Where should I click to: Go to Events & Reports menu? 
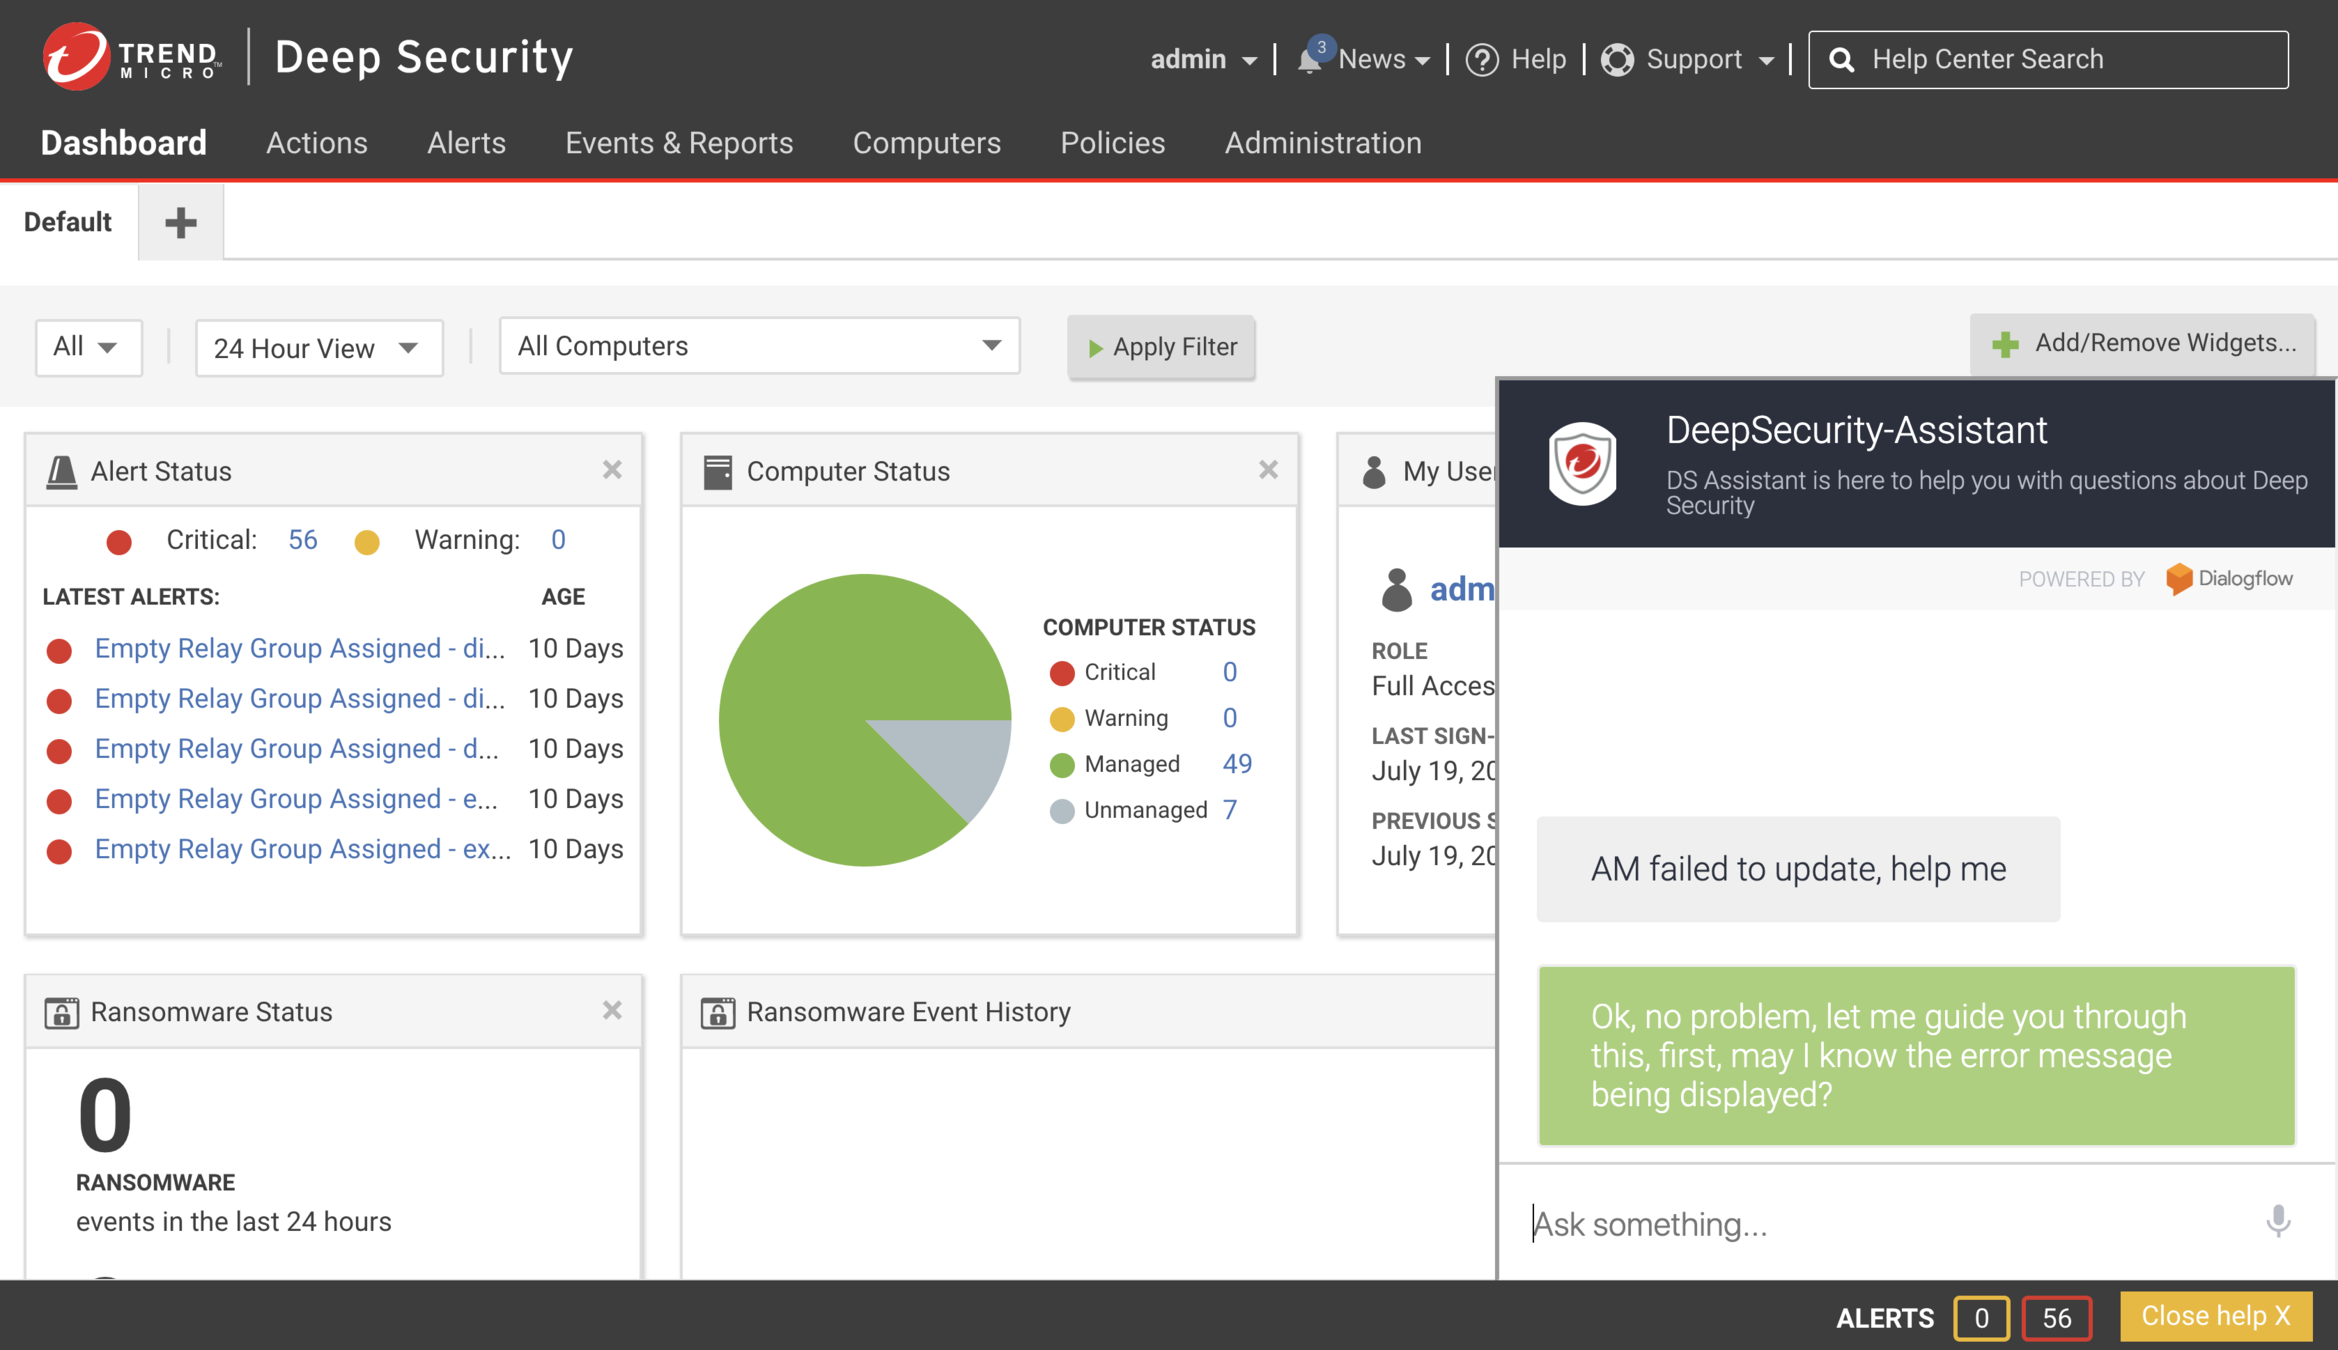point(679,143)
